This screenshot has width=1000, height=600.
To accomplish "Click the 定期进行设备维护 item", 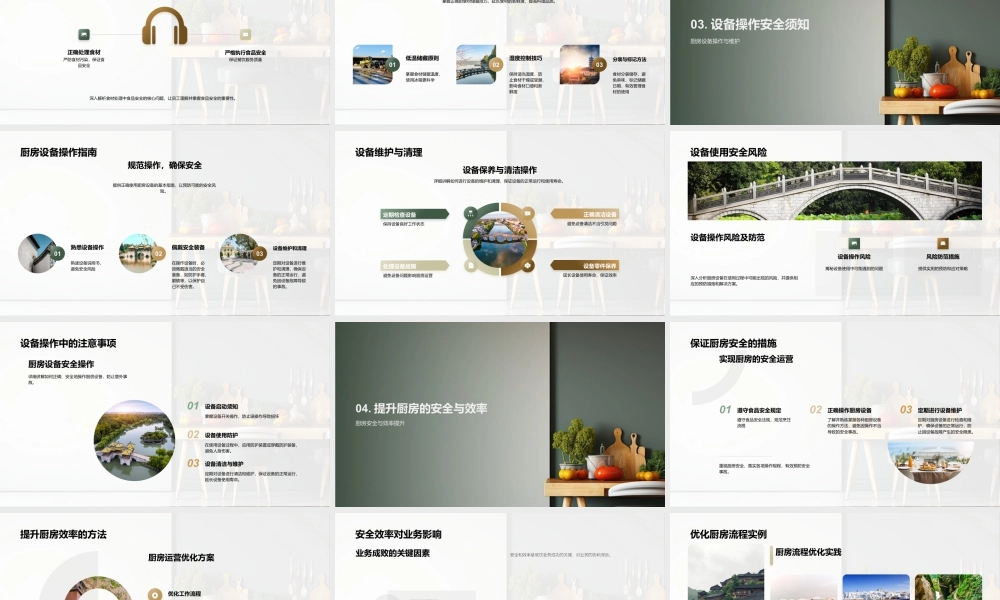I will 940,410.
